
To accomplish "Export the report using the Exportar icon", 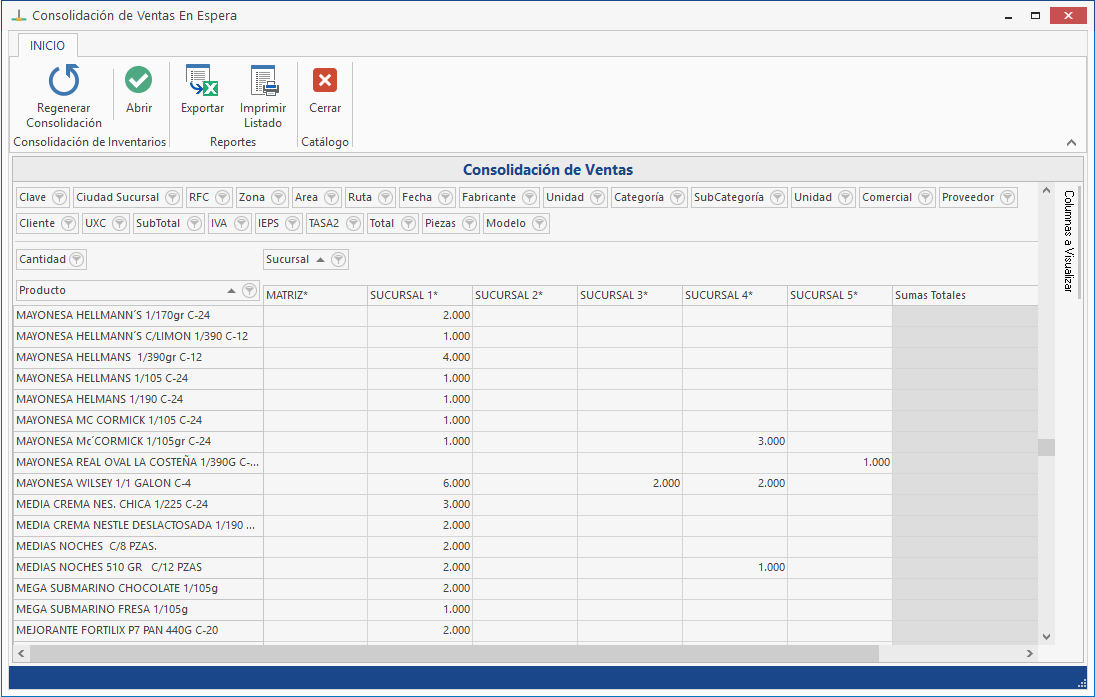I will (202, 80).
